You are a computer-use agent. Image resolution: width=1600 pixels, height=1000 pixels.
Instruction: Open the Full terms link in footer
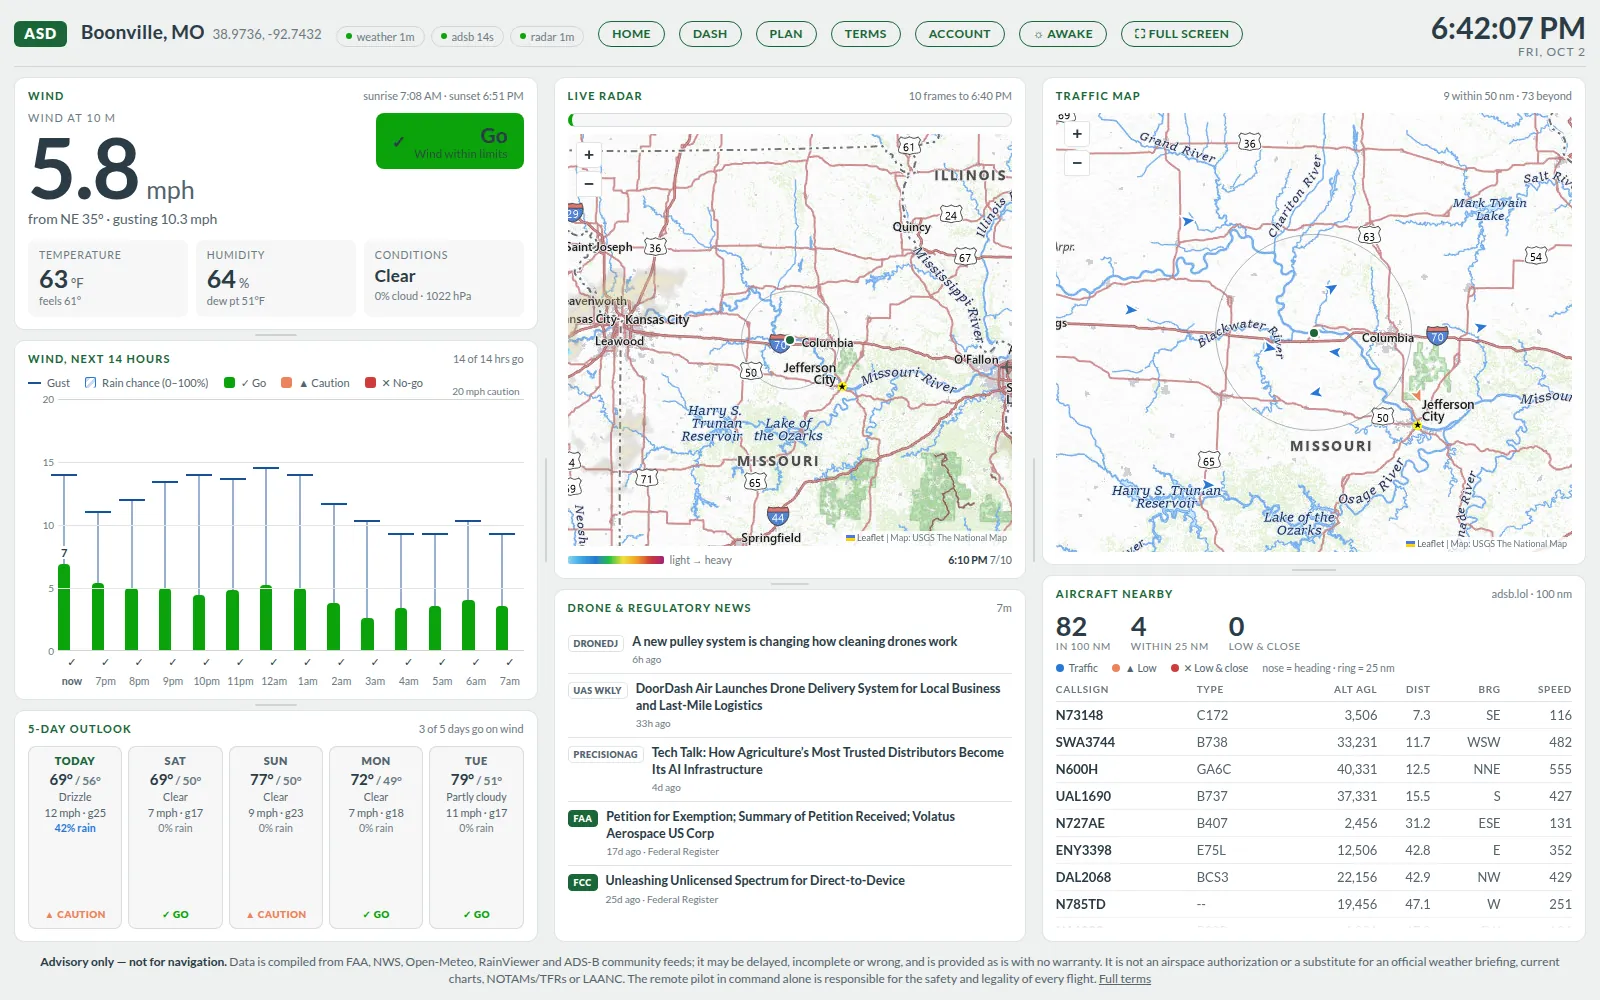1125,979
